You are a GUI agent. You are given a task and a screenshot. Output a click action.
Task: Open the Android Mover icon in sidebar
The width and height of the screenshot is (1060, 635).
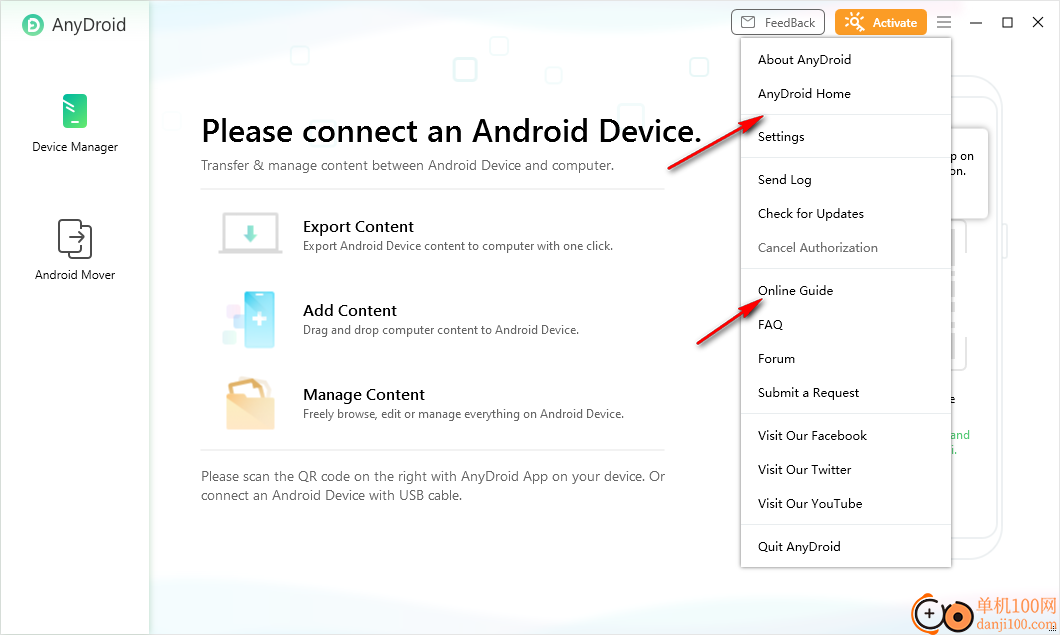coord(75,239)
